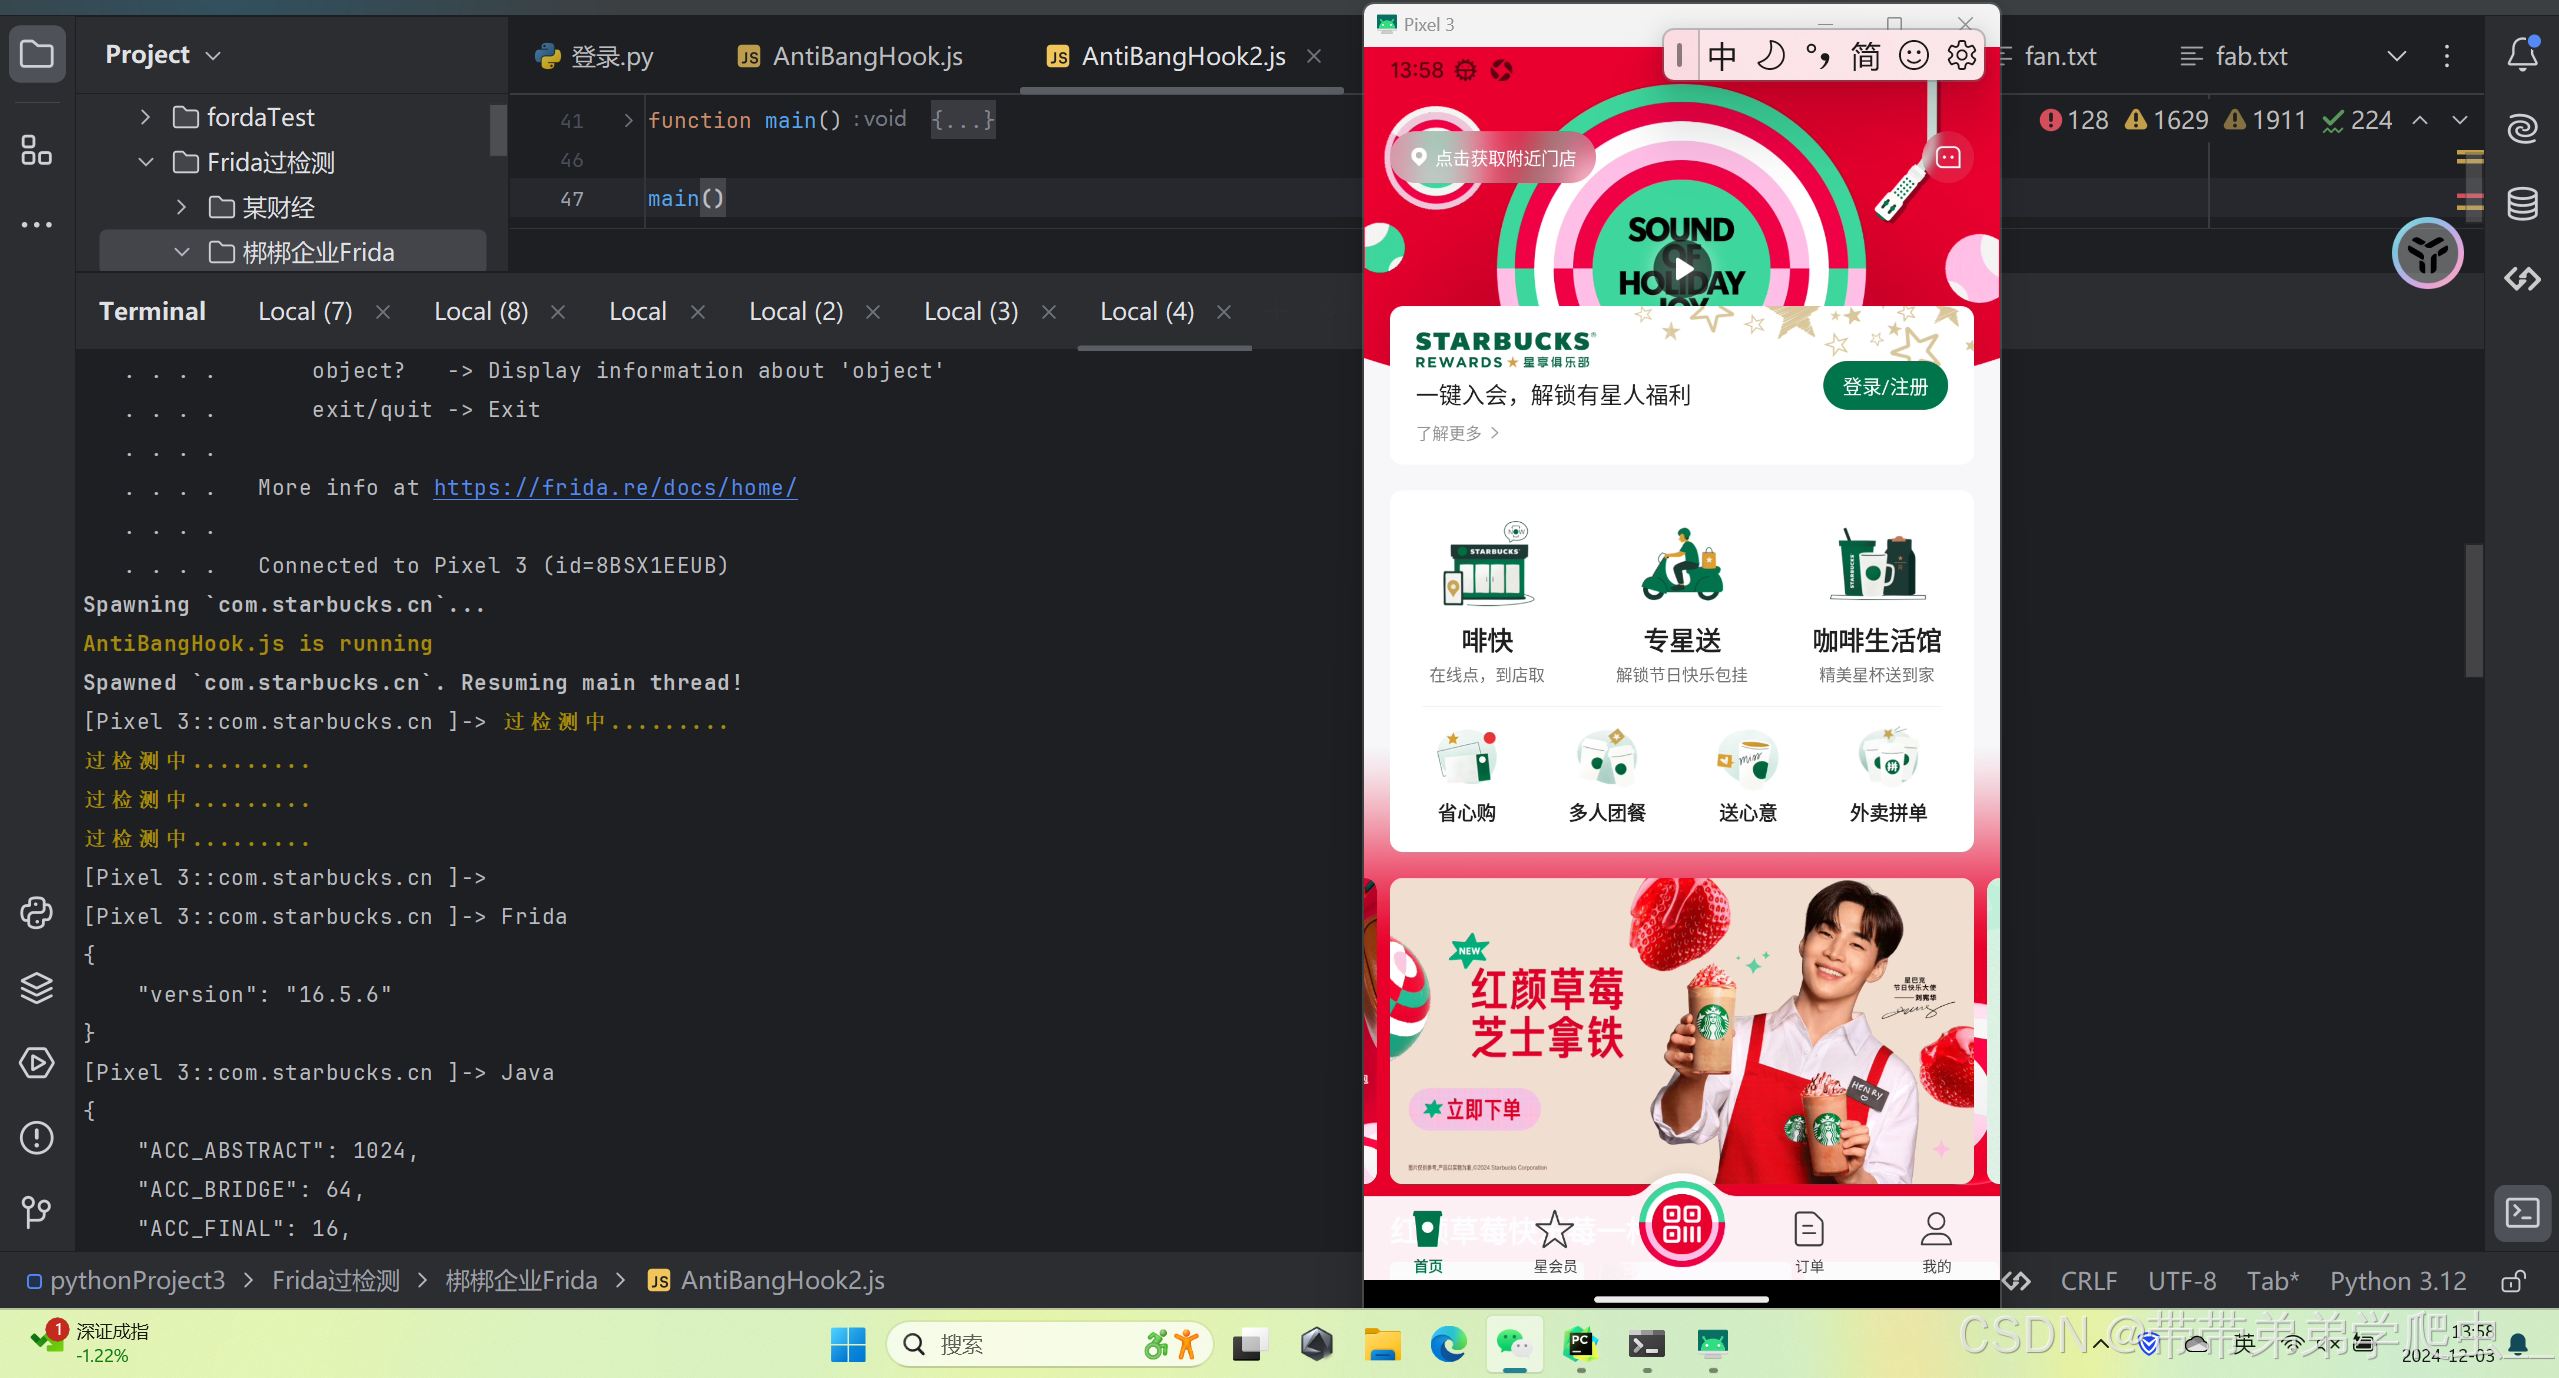Screen dimensions: 2559x1378
Task: Tap the 咖啡生活馆 shop icon
Action: tap(1877, 565)
